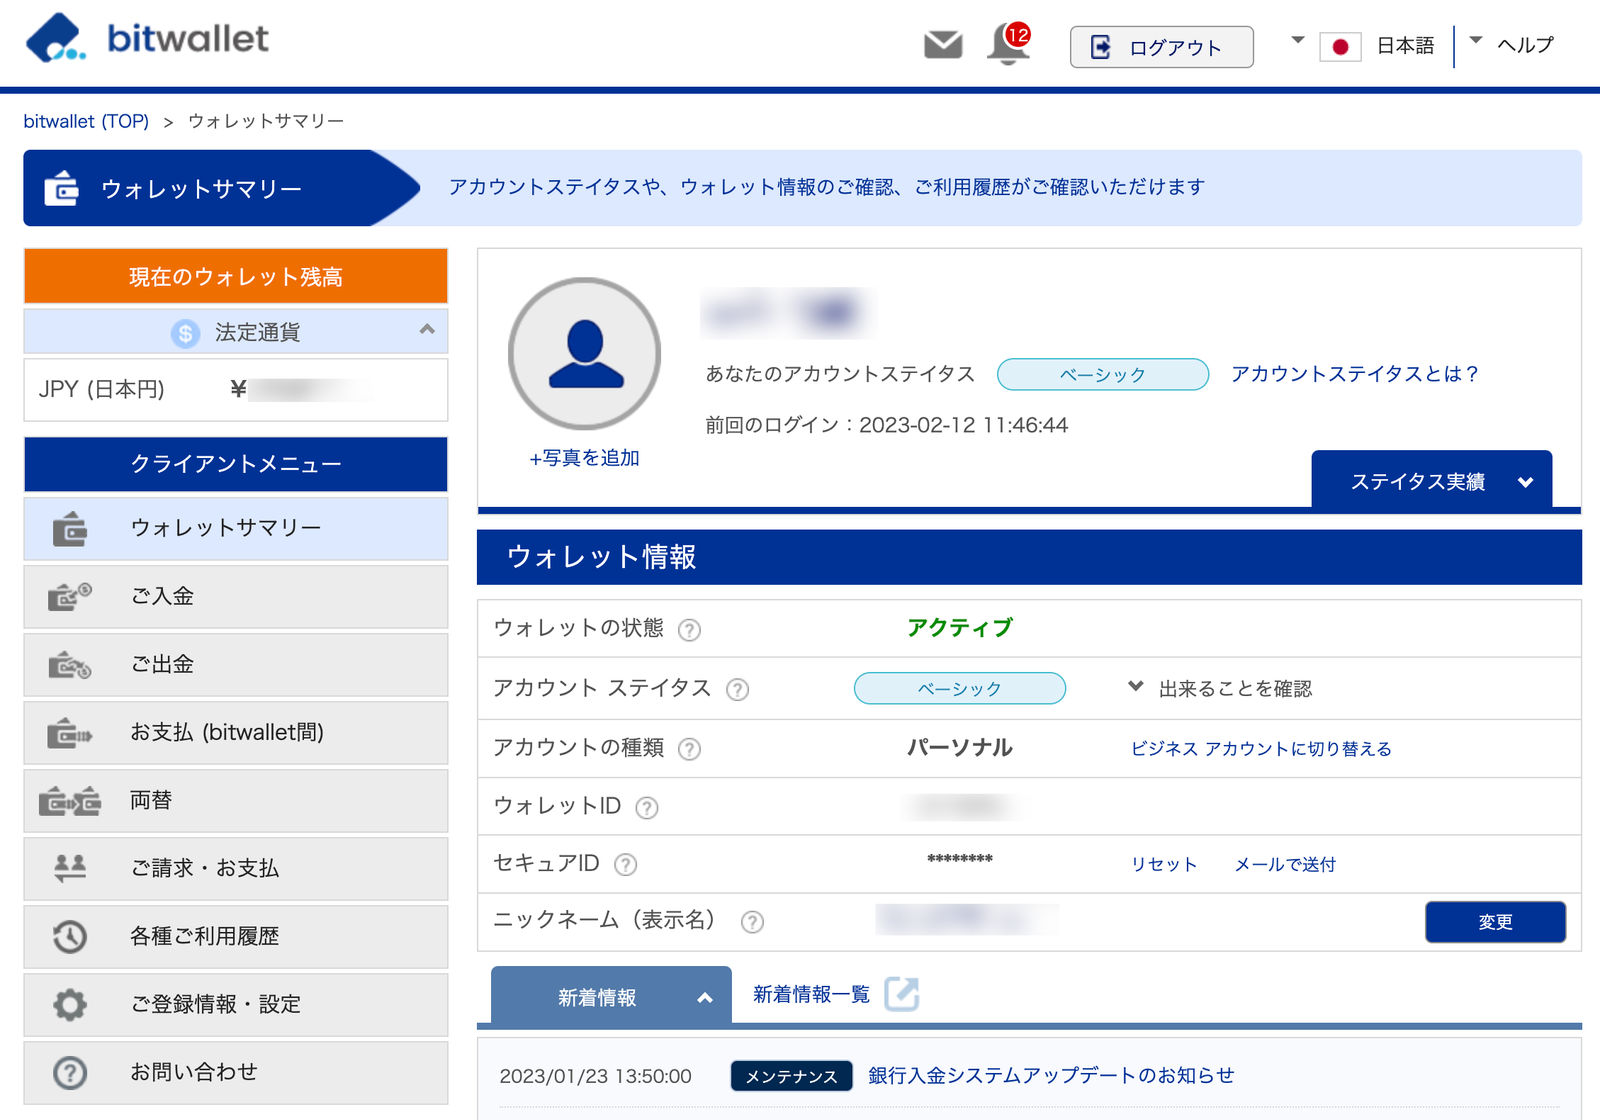This screenshot has width=1600, height=1120.
Task: Open 銀行入金システムアップデートのお知らせ news link
Action: 1051,1075
